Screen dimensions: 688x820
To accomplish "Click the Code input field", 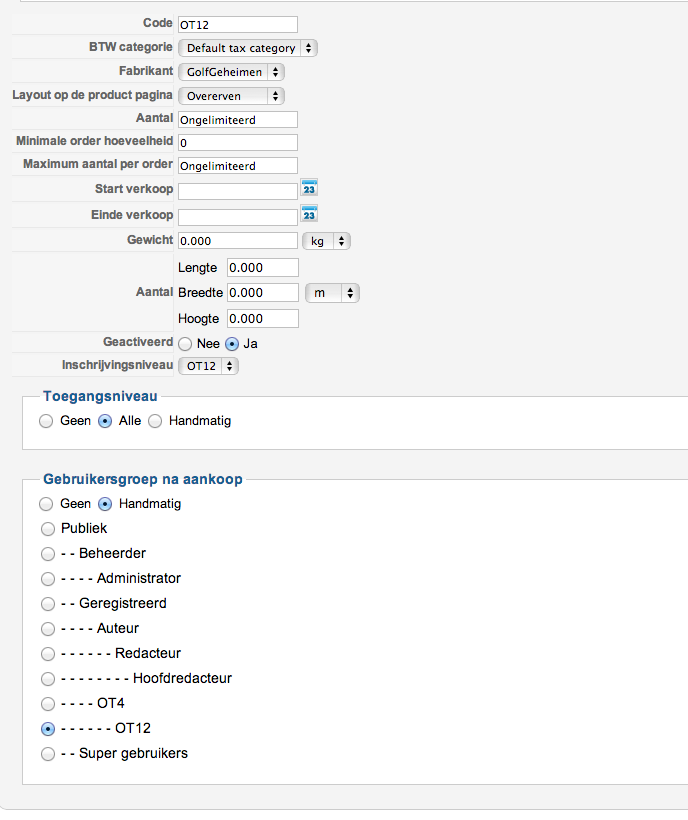I will coord(238,24).
